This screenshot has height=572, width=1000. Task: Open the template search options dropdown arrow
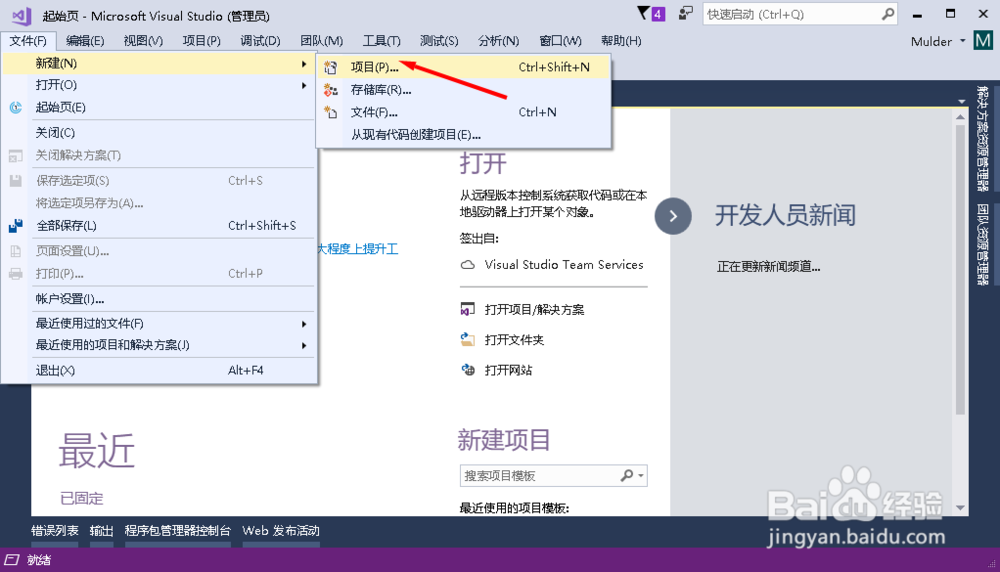(x=641, y=476)
